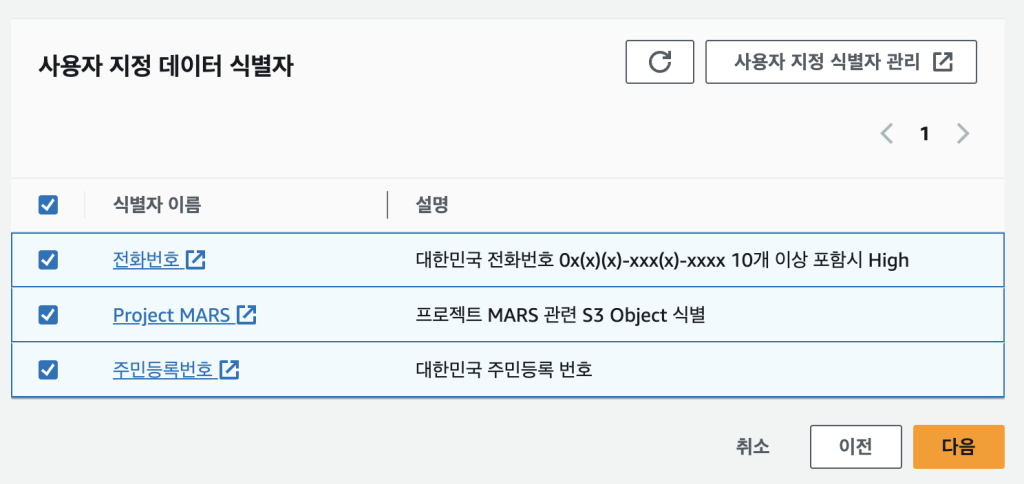
Task: Uncheck the 전화번호 row checkbox
Action: (48, 260)
